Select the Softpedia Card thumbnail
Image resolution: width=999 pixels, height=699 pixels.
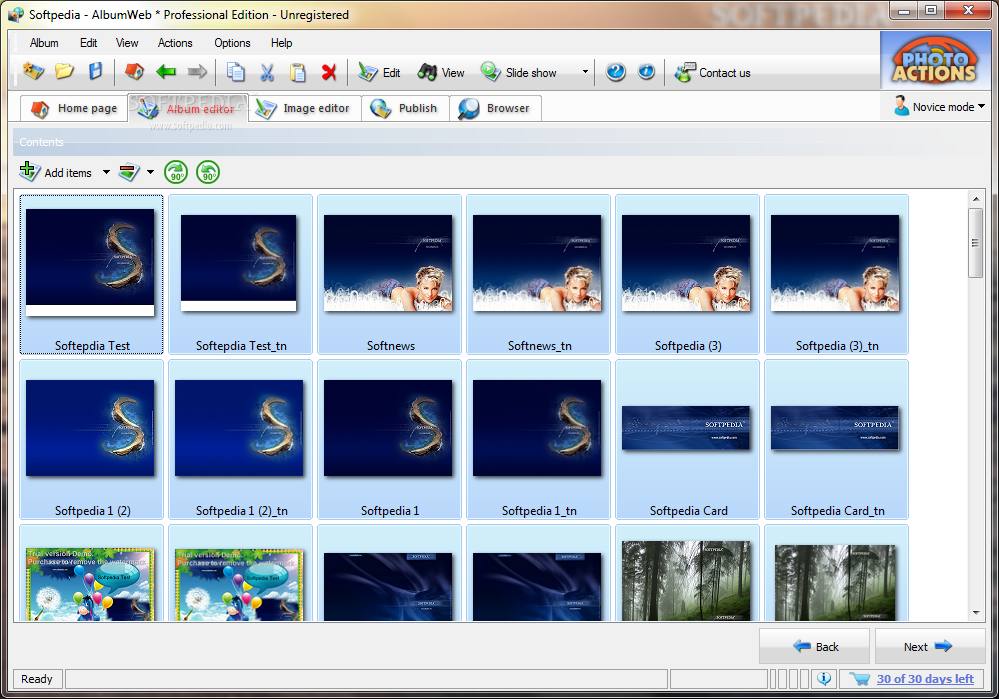pyautogui.click(x=687, y=440)
